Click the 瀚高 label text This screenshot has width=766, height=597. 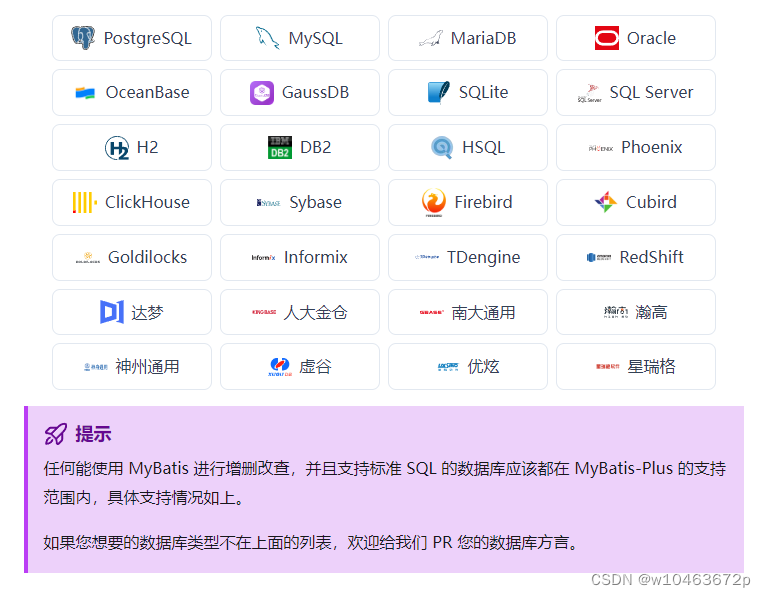[652, 312]
